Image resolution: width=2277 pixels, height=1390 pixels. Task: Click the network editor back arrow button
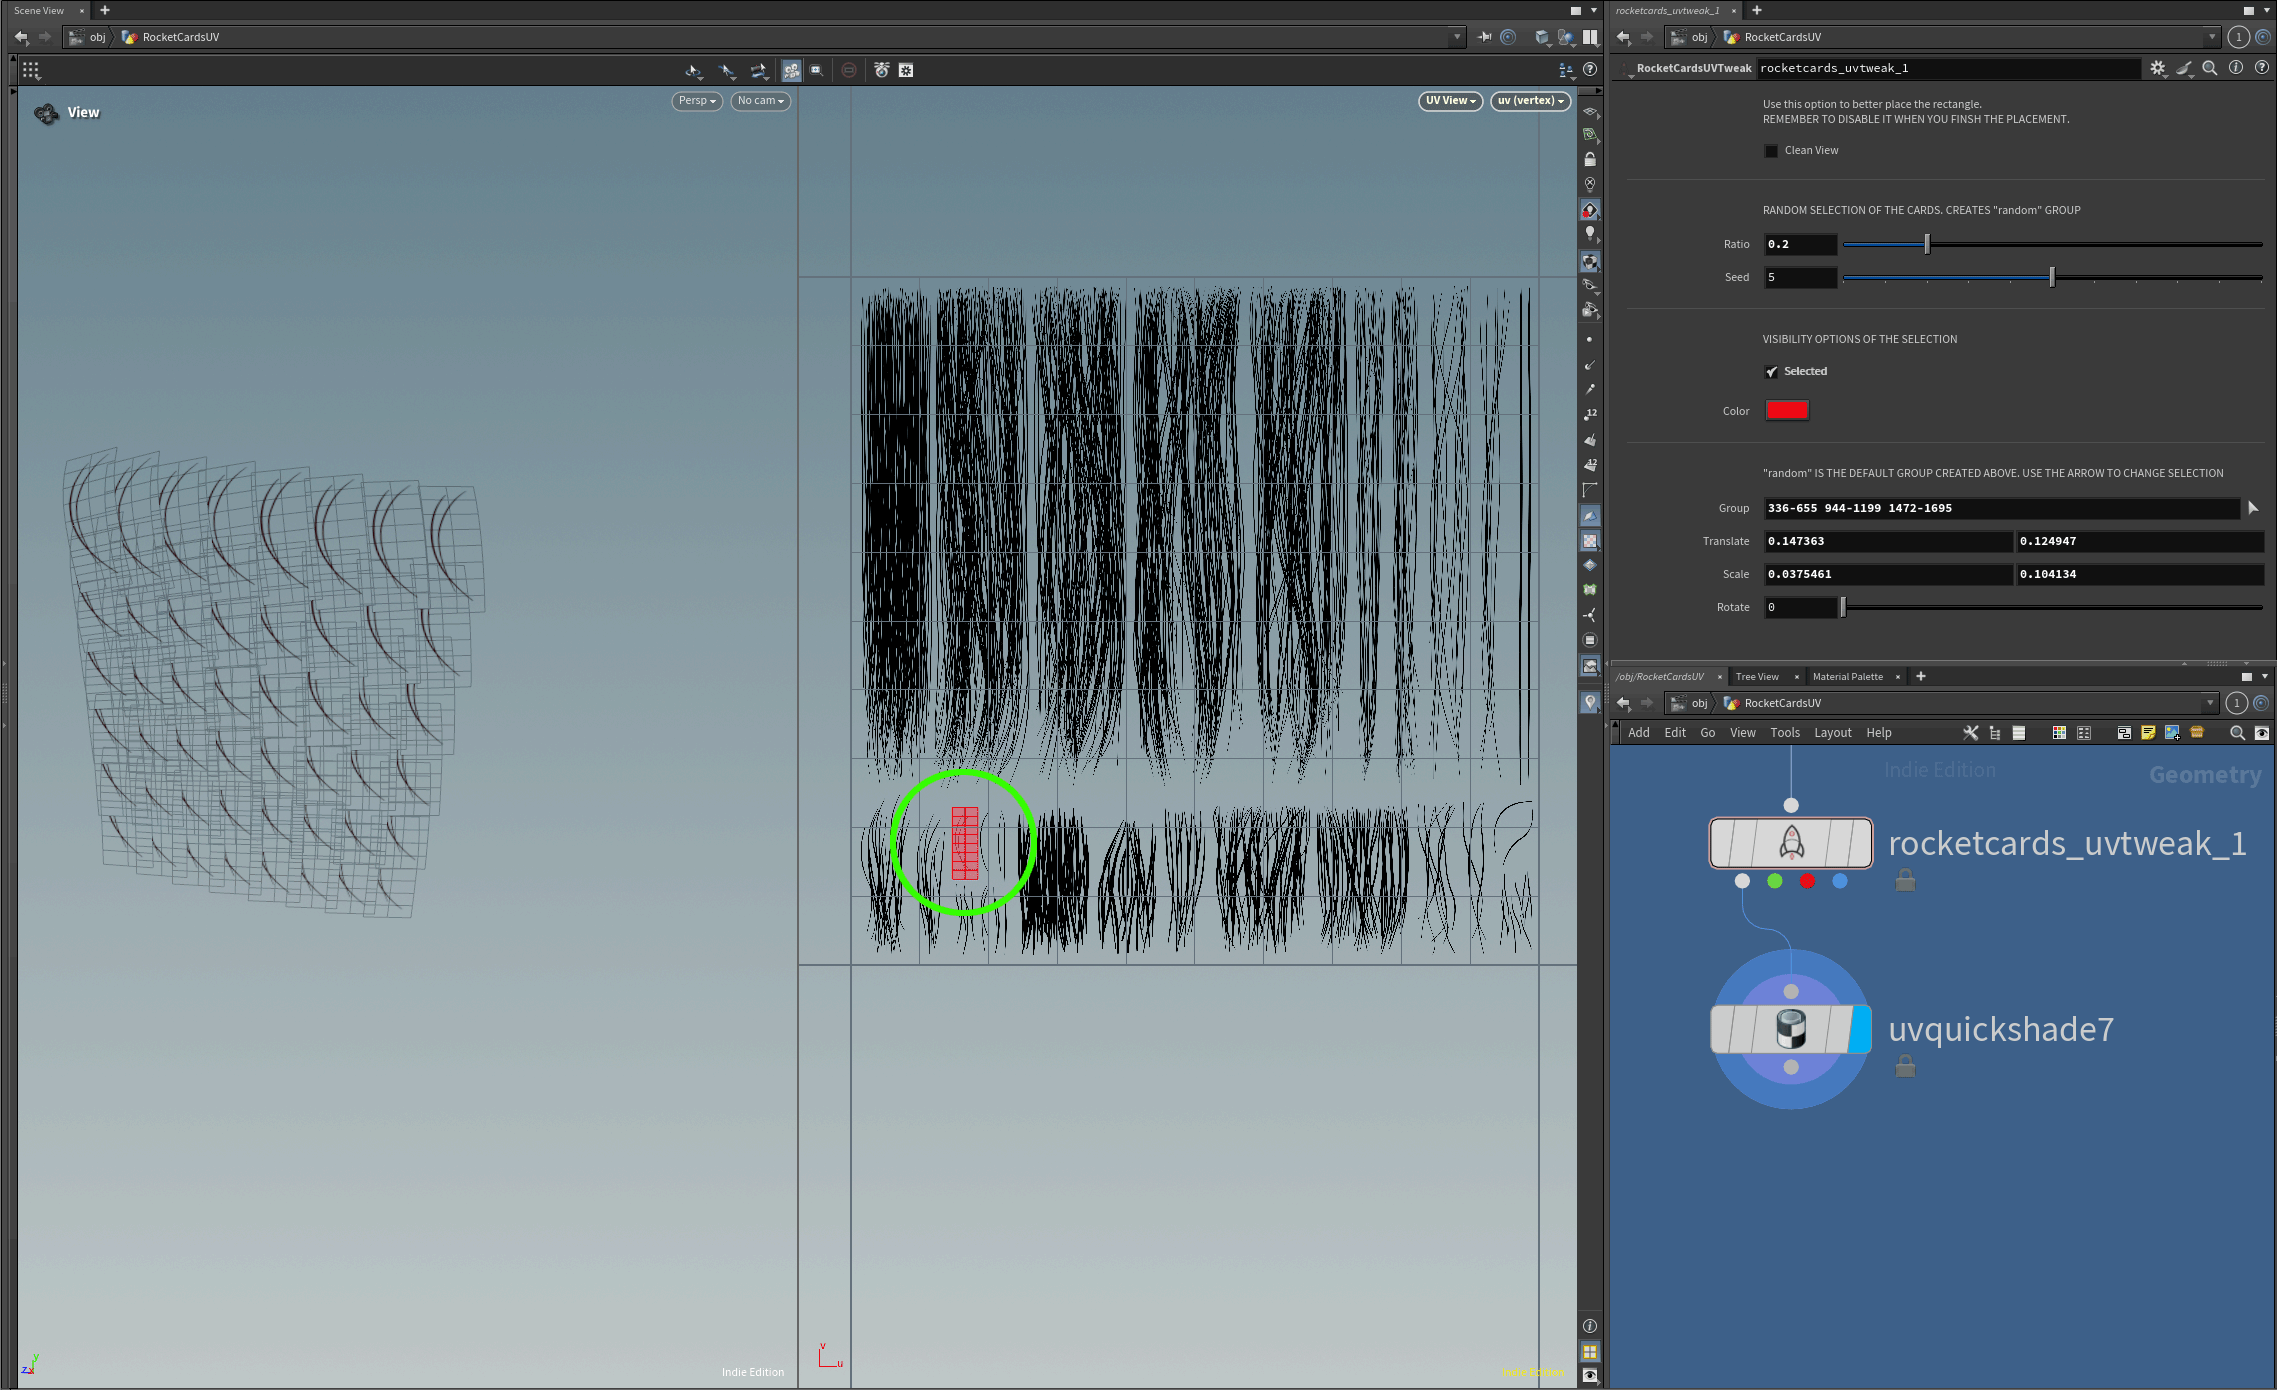(x=1623, y=703)
